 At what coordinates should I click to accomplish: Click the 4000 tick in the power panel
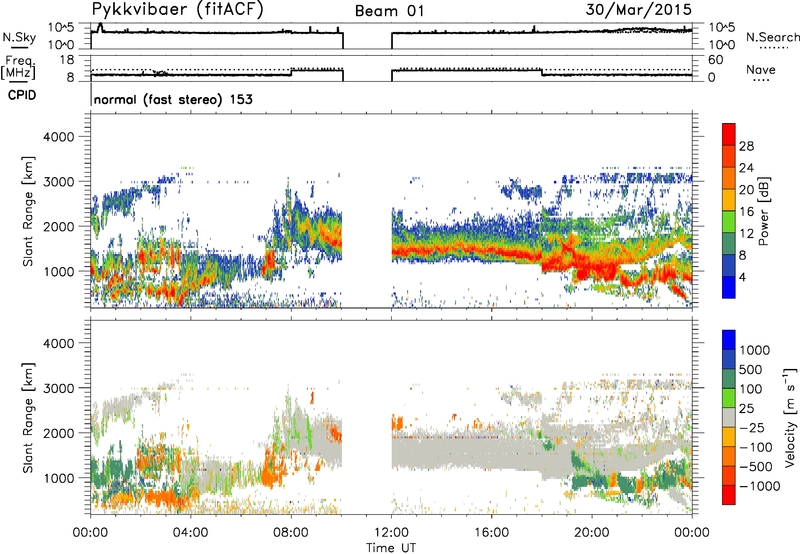click(x=59, y=137)
